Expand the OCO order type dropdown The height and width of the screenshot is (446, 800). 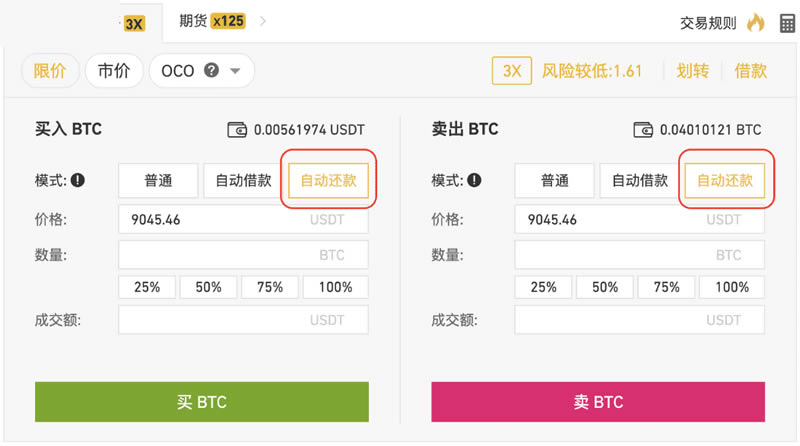[x=236, y=71]
